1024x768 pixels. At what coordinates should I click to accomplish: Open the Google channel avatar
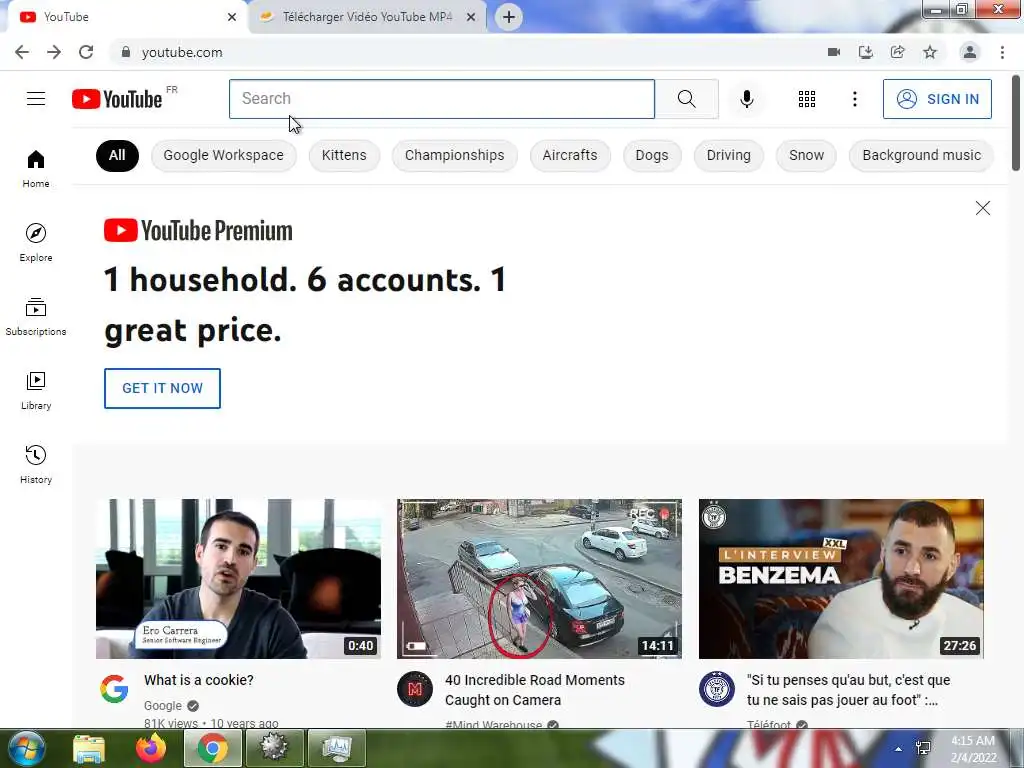tap(114, 689)
